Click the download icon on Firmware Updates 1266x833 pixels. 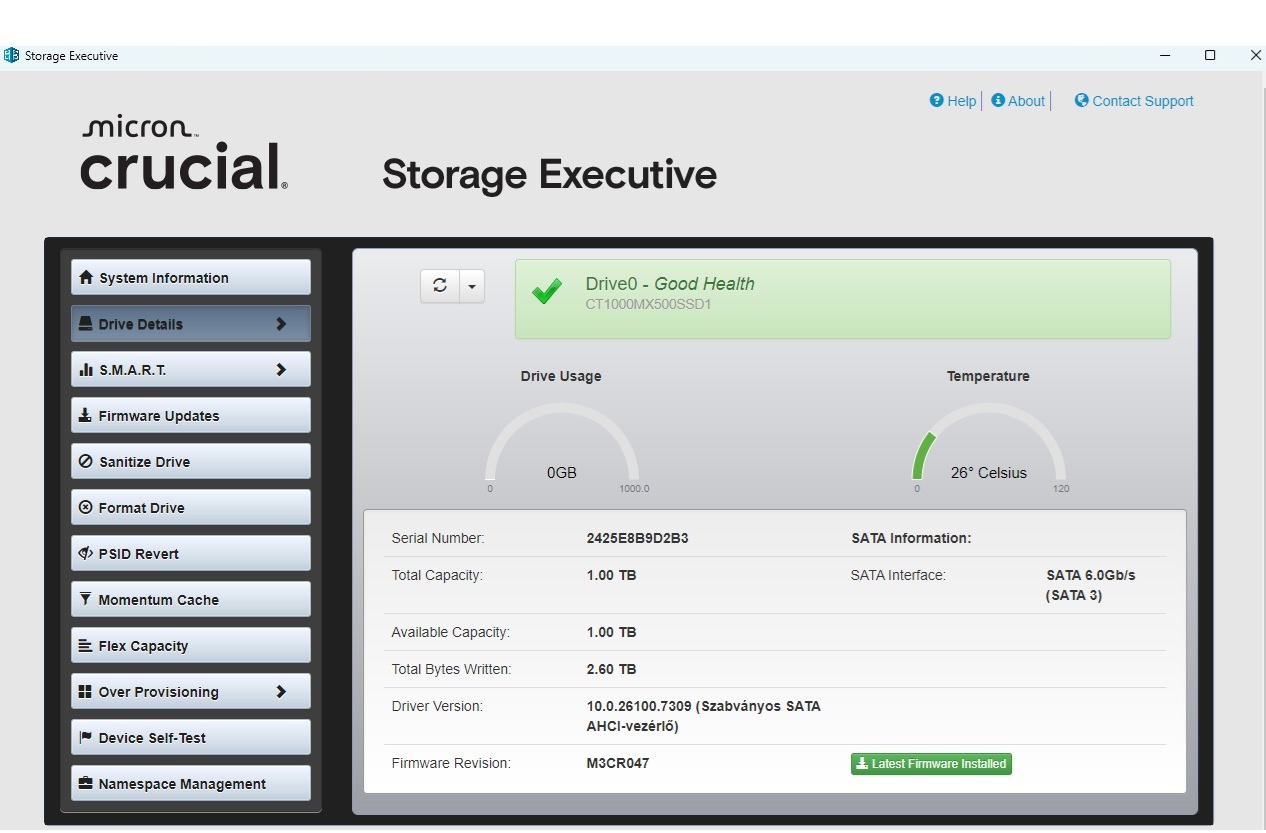(86, 415)
